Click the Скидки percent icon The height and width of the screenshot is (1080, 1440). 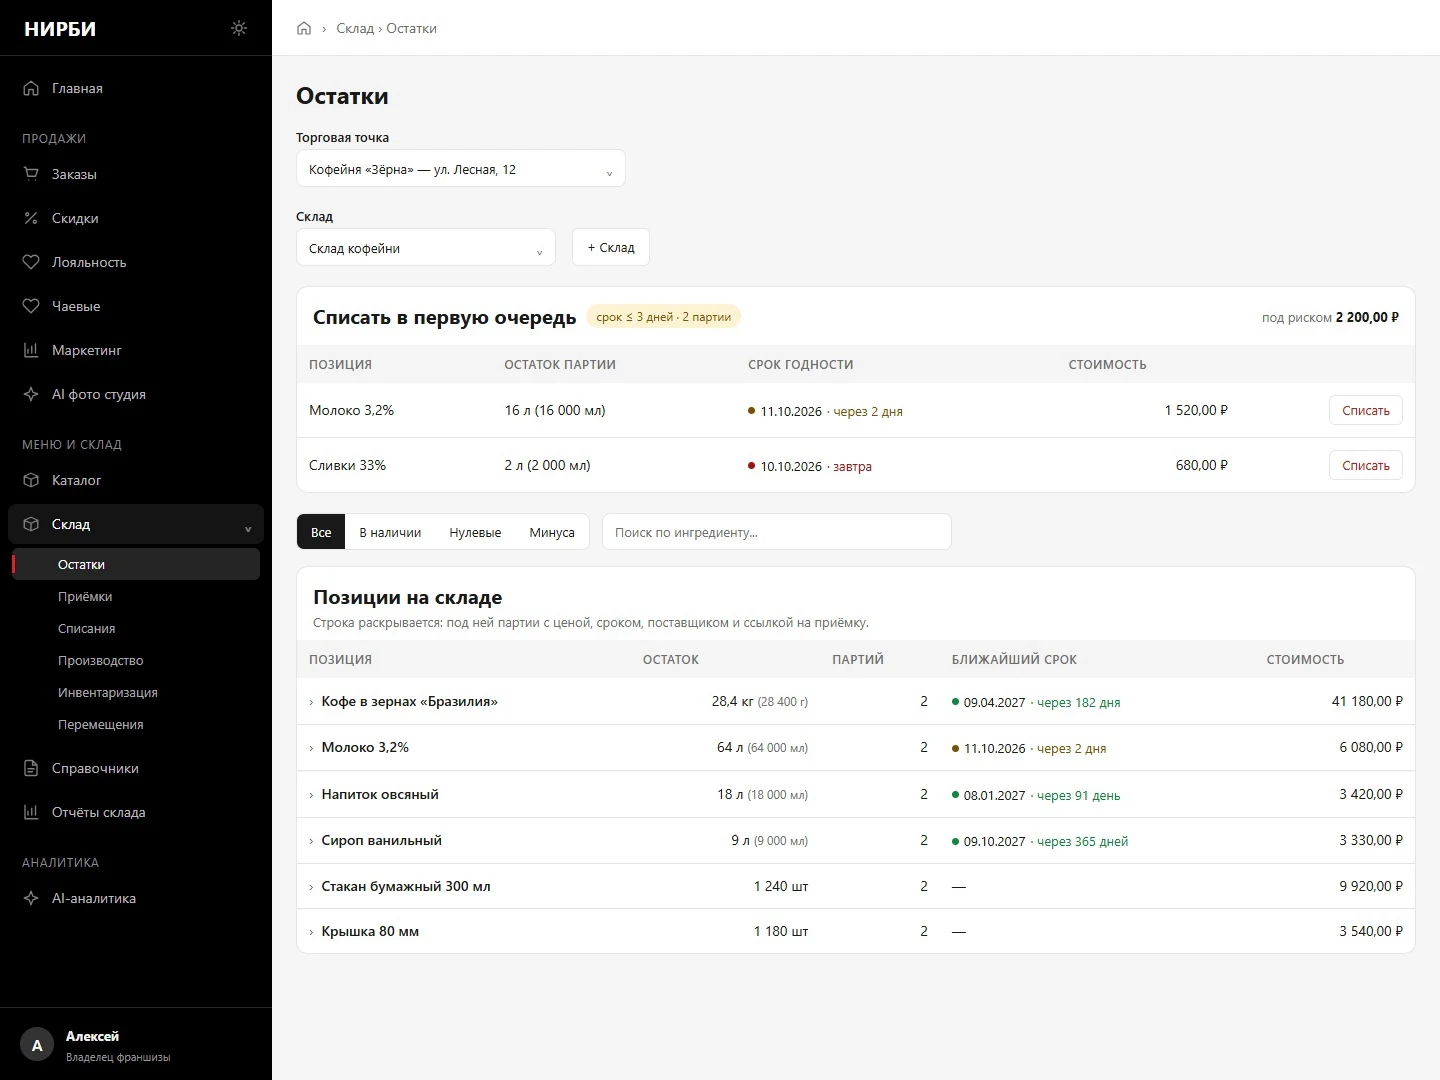(x=31, y=218)
